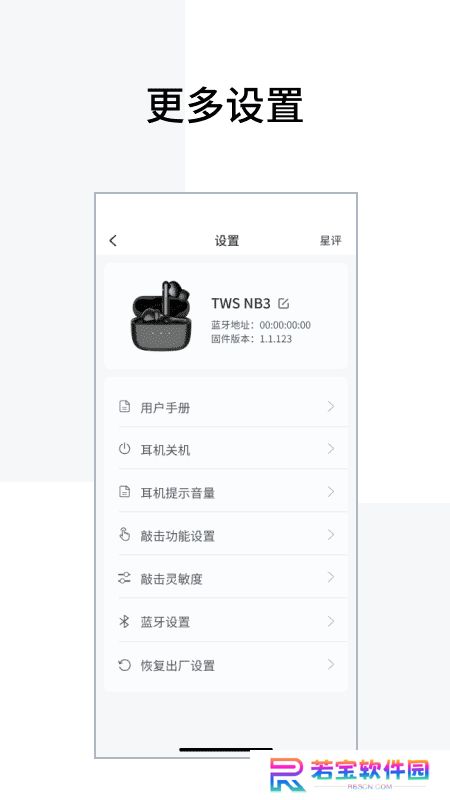Viewport: 450px width, 800px height.
Task: Open the 蓝牙设置 menu item
Action: [x=226, y=621]
